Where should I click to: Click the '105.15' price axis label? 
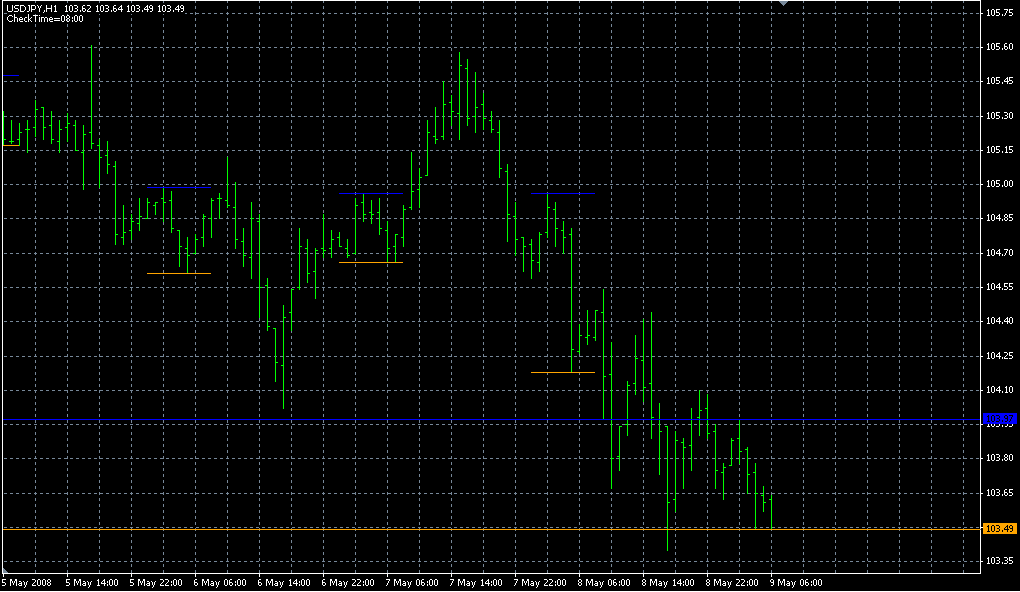click(x=1000, y=150)
